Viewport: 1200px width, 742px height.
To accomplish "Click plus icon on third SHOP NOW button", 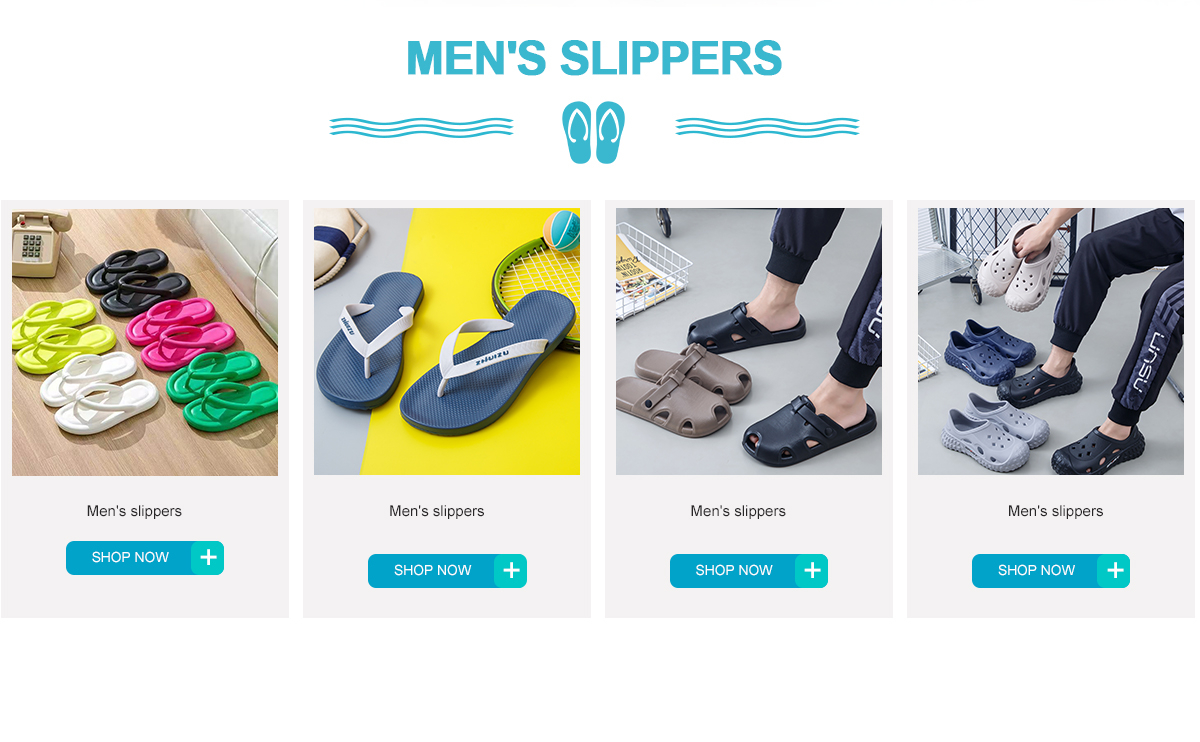I will (812, 571).
